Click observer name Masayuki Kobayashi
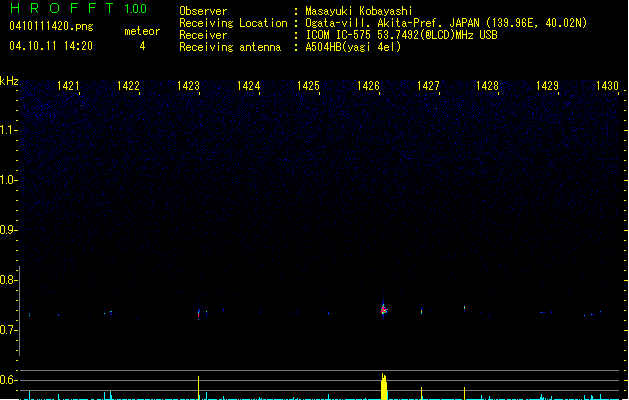629x400 pixels. point(359,11)
